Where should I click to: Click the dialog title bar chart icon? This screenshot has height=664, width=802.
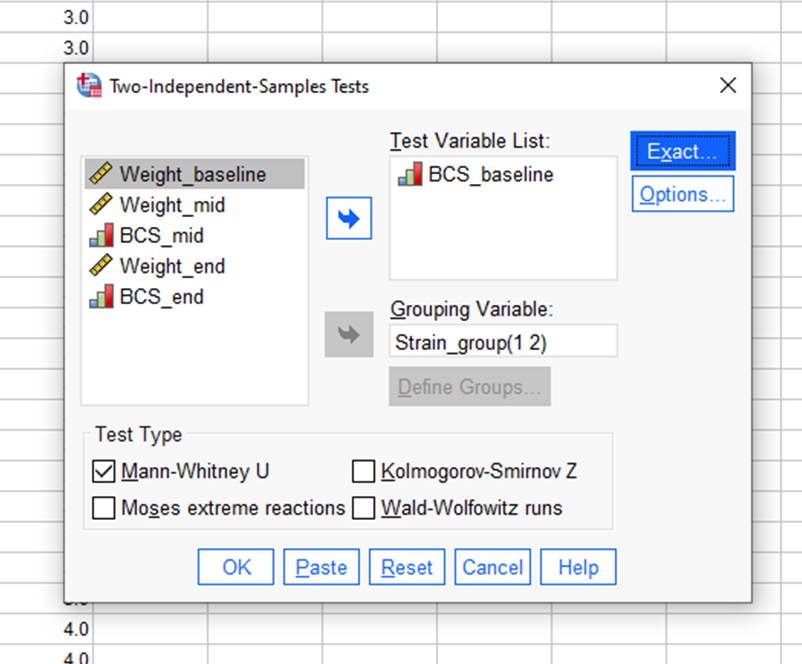click(x=90, y=86)
